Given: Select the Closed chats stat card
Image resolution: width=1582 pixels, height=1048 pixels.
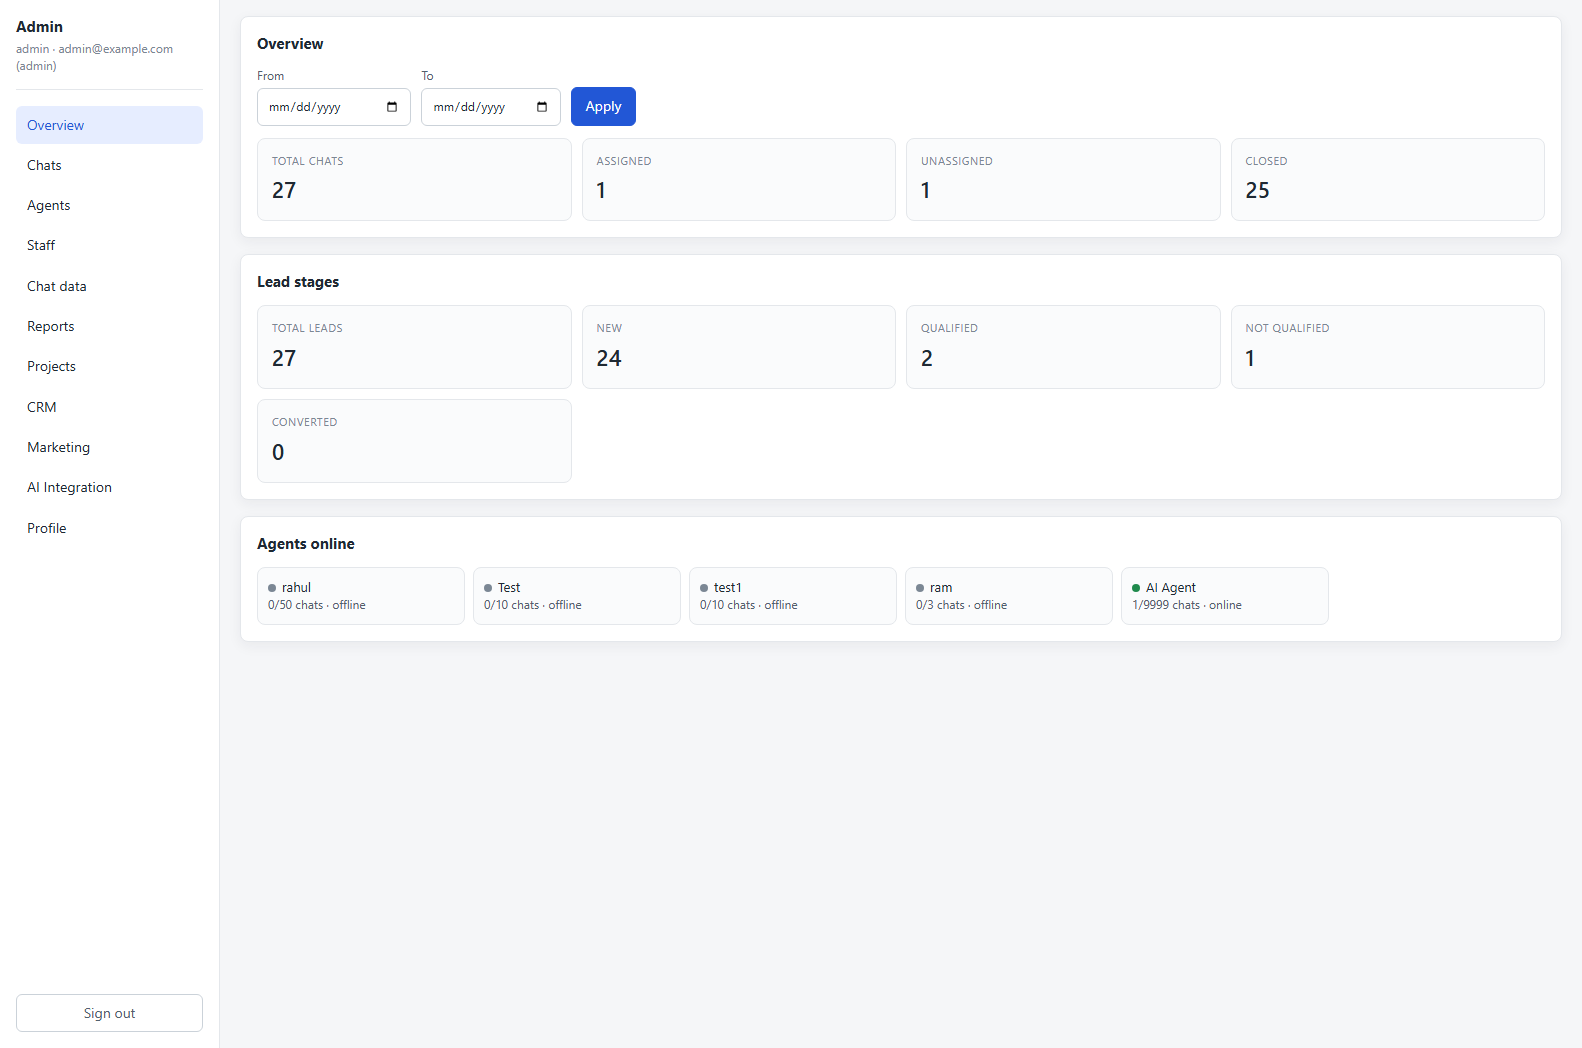Looking at the screenshot, I should (1388, 179).
